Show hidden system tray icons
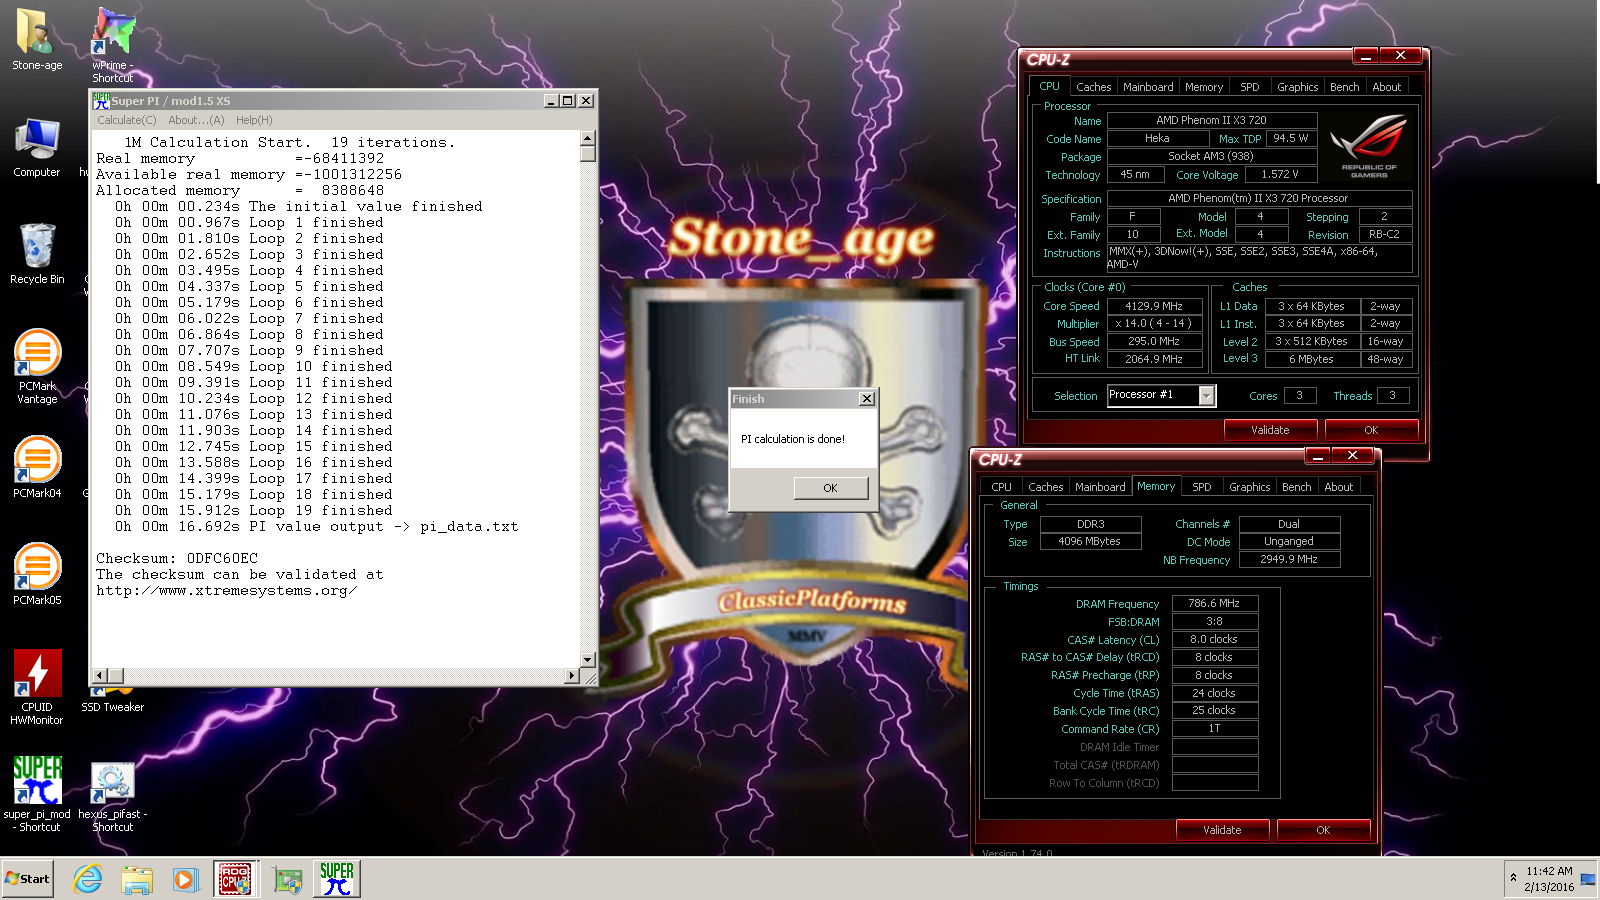Image resolution: width=1600 pixels, height=900 pixels. coord(1513,878)
